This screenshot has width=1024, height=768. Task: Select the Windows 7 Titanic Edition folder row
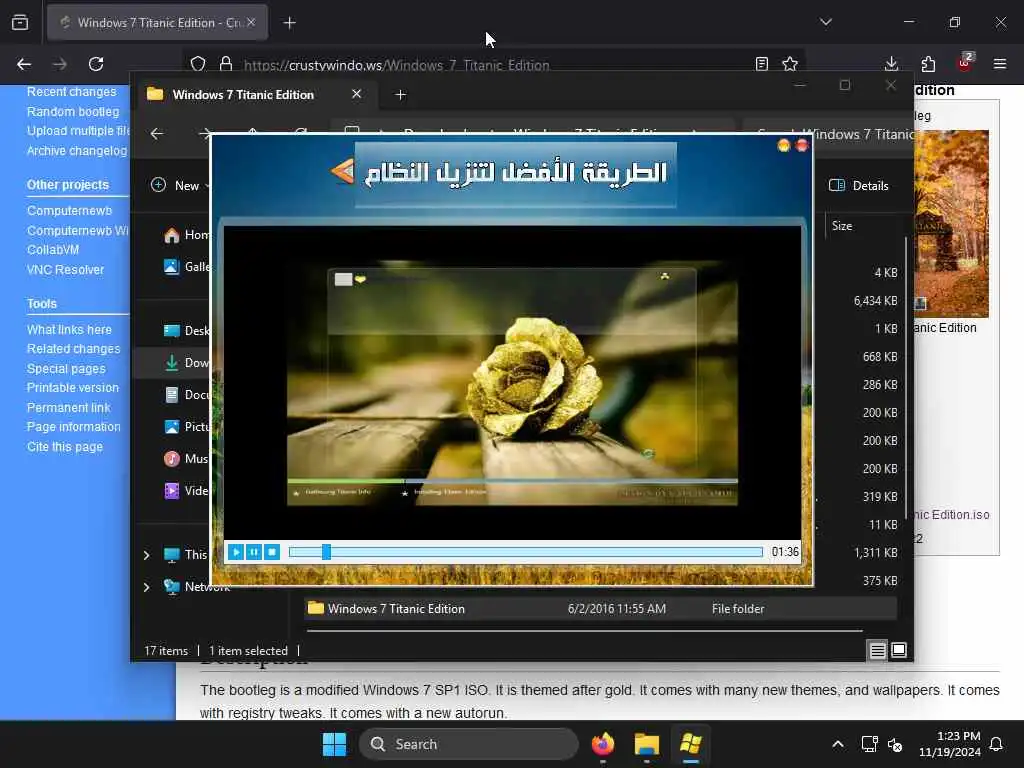tap(600, 609)
